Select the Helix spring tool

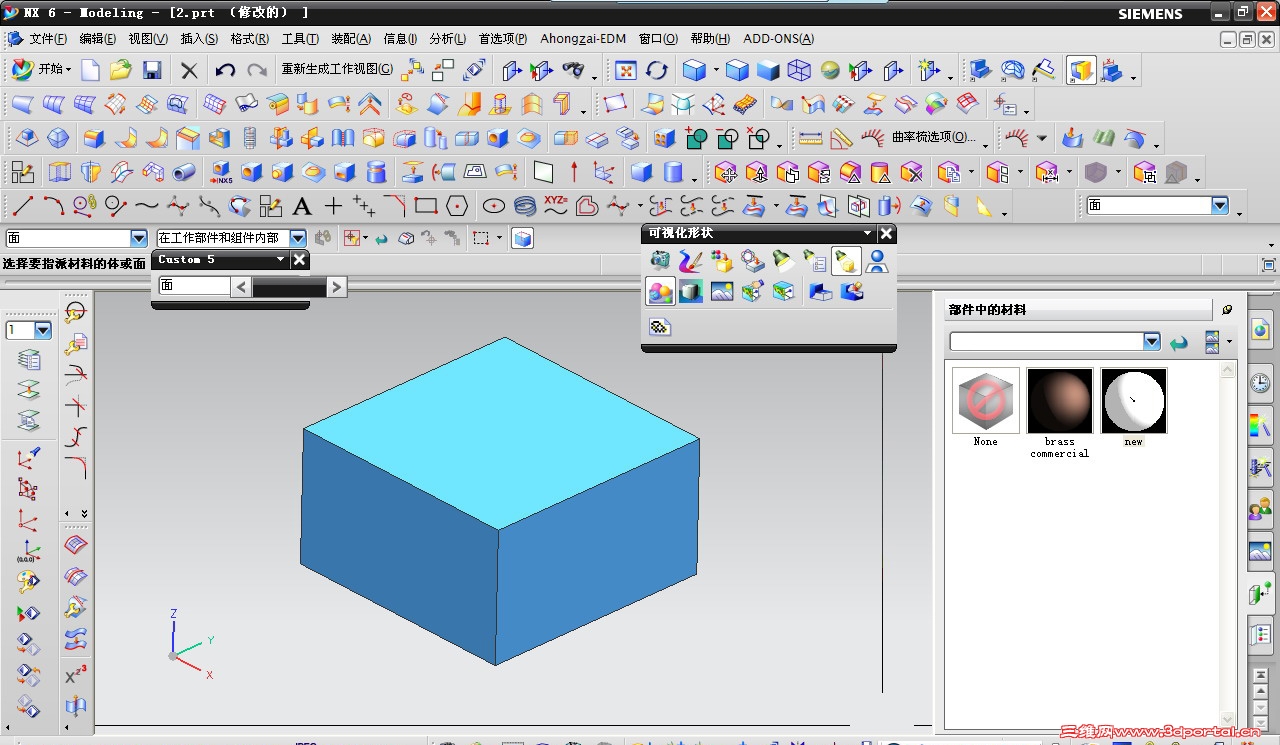pyautogui.click(x=525, y=206)
